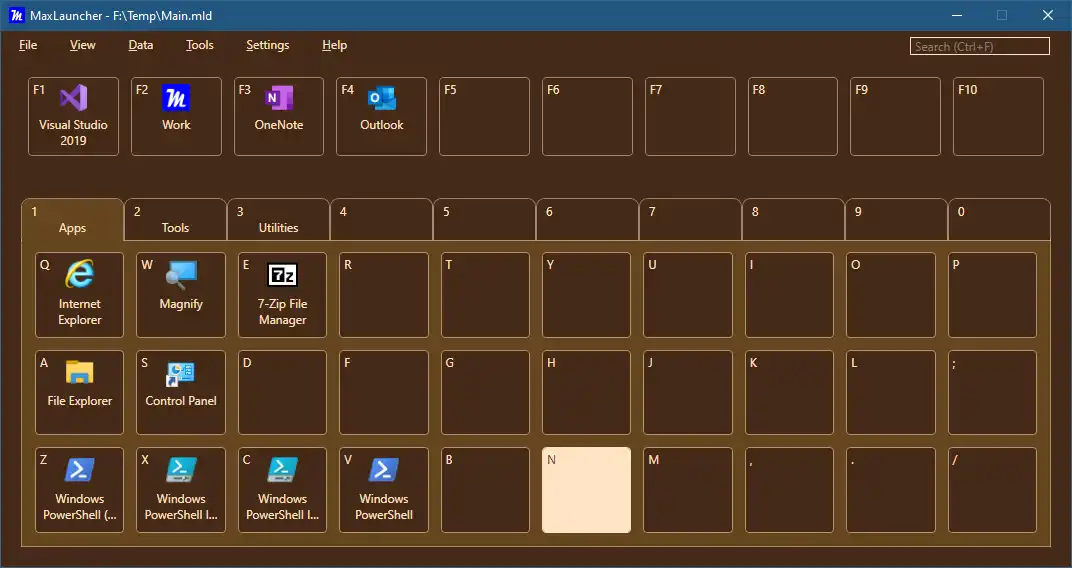Click the empty O key button
The image size is (1072, 568).
(x=891, y=295)
